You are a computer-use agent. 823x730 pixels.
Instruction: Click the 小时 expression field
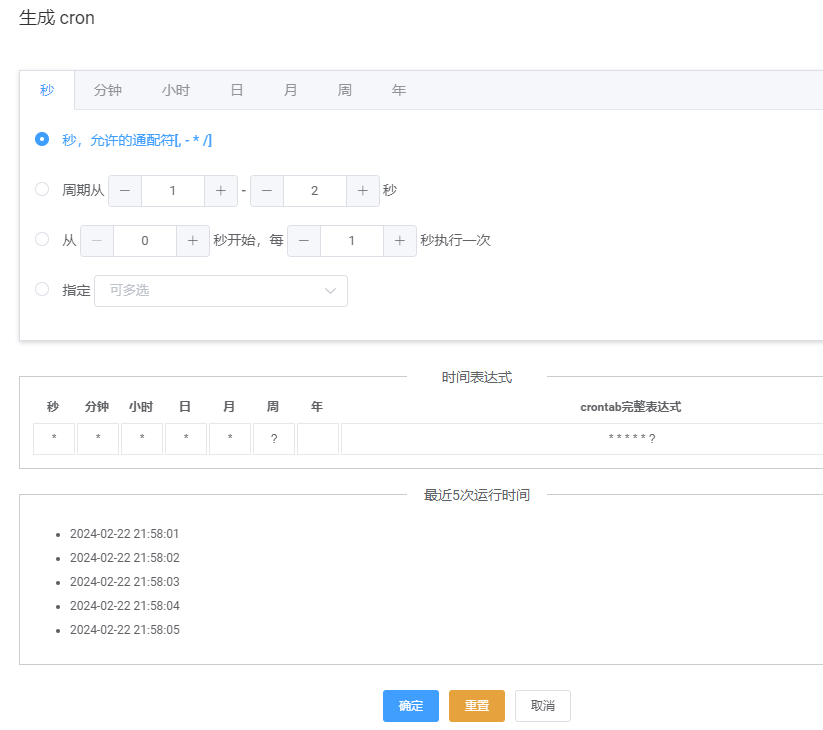(142, 439)
